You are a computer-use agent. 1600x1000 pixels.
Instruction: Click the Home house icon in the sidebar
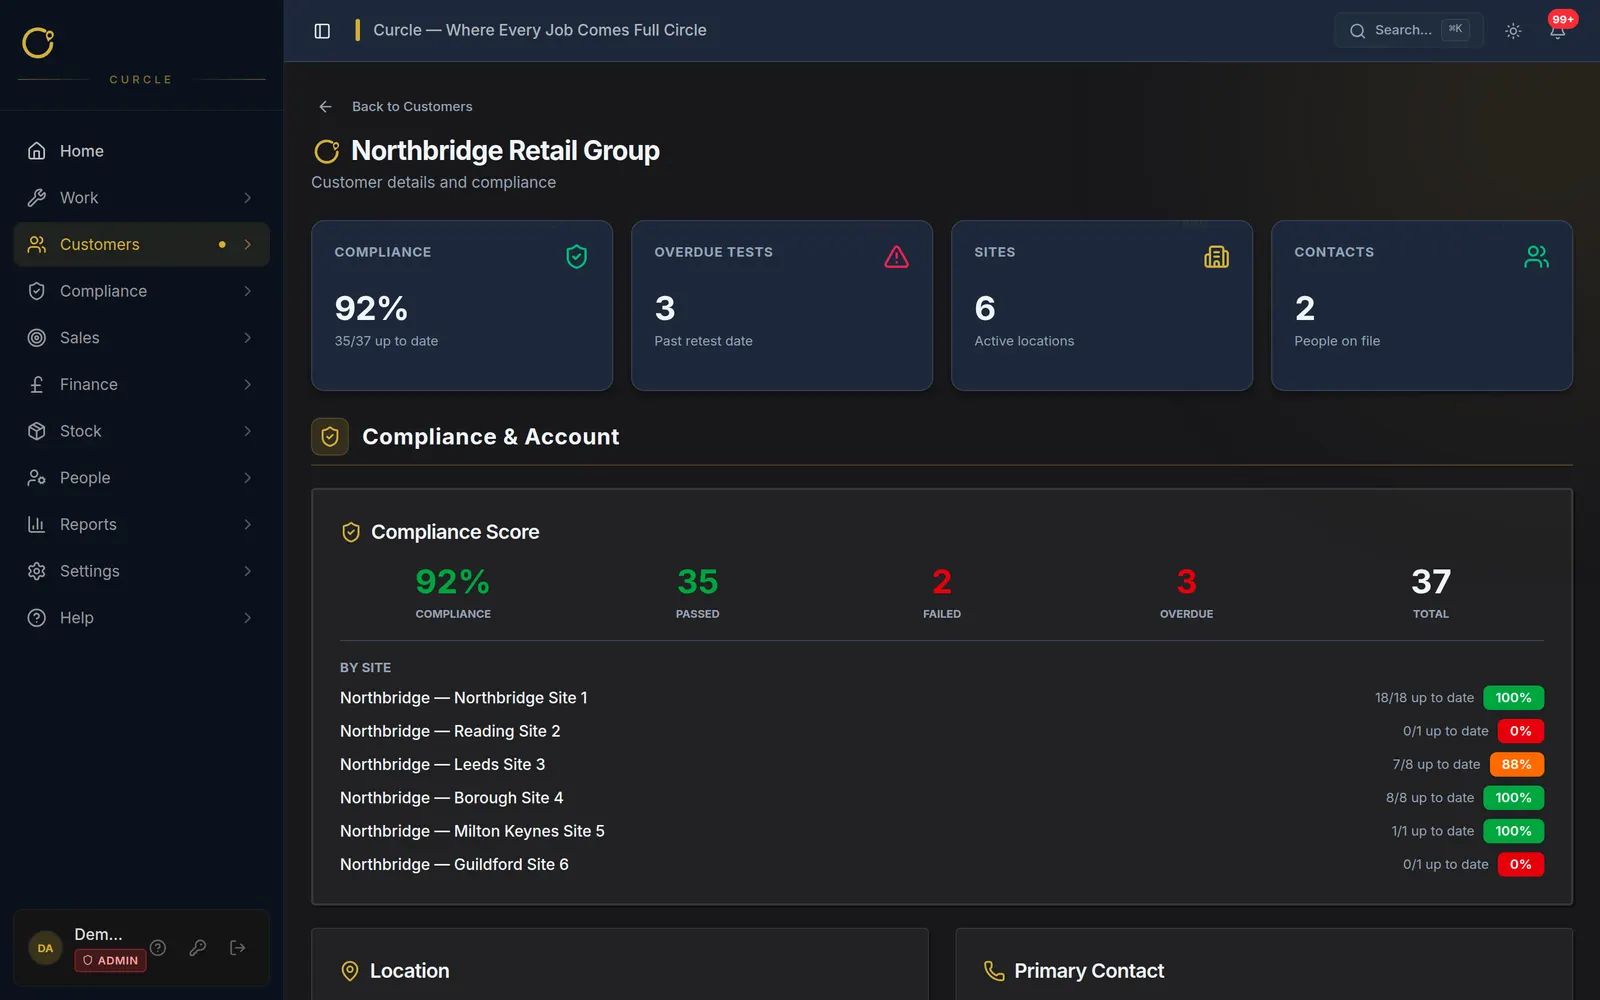click(x=37, y=151)
